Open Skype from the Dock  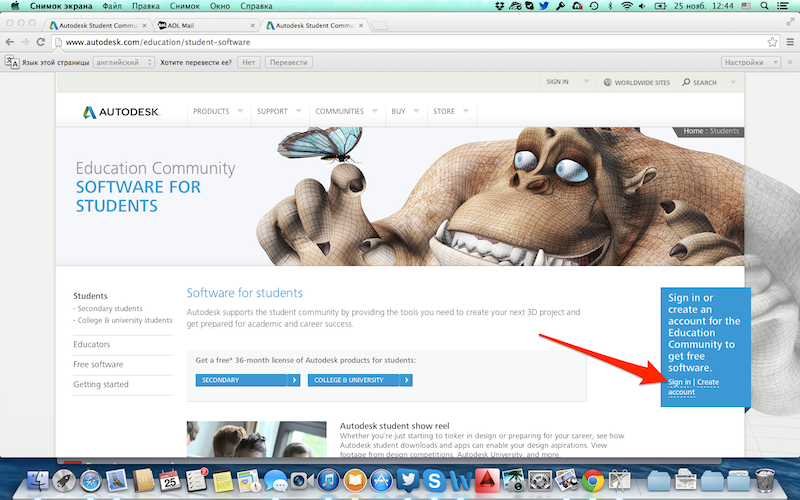pyautogui.click(x=432, y=480)
